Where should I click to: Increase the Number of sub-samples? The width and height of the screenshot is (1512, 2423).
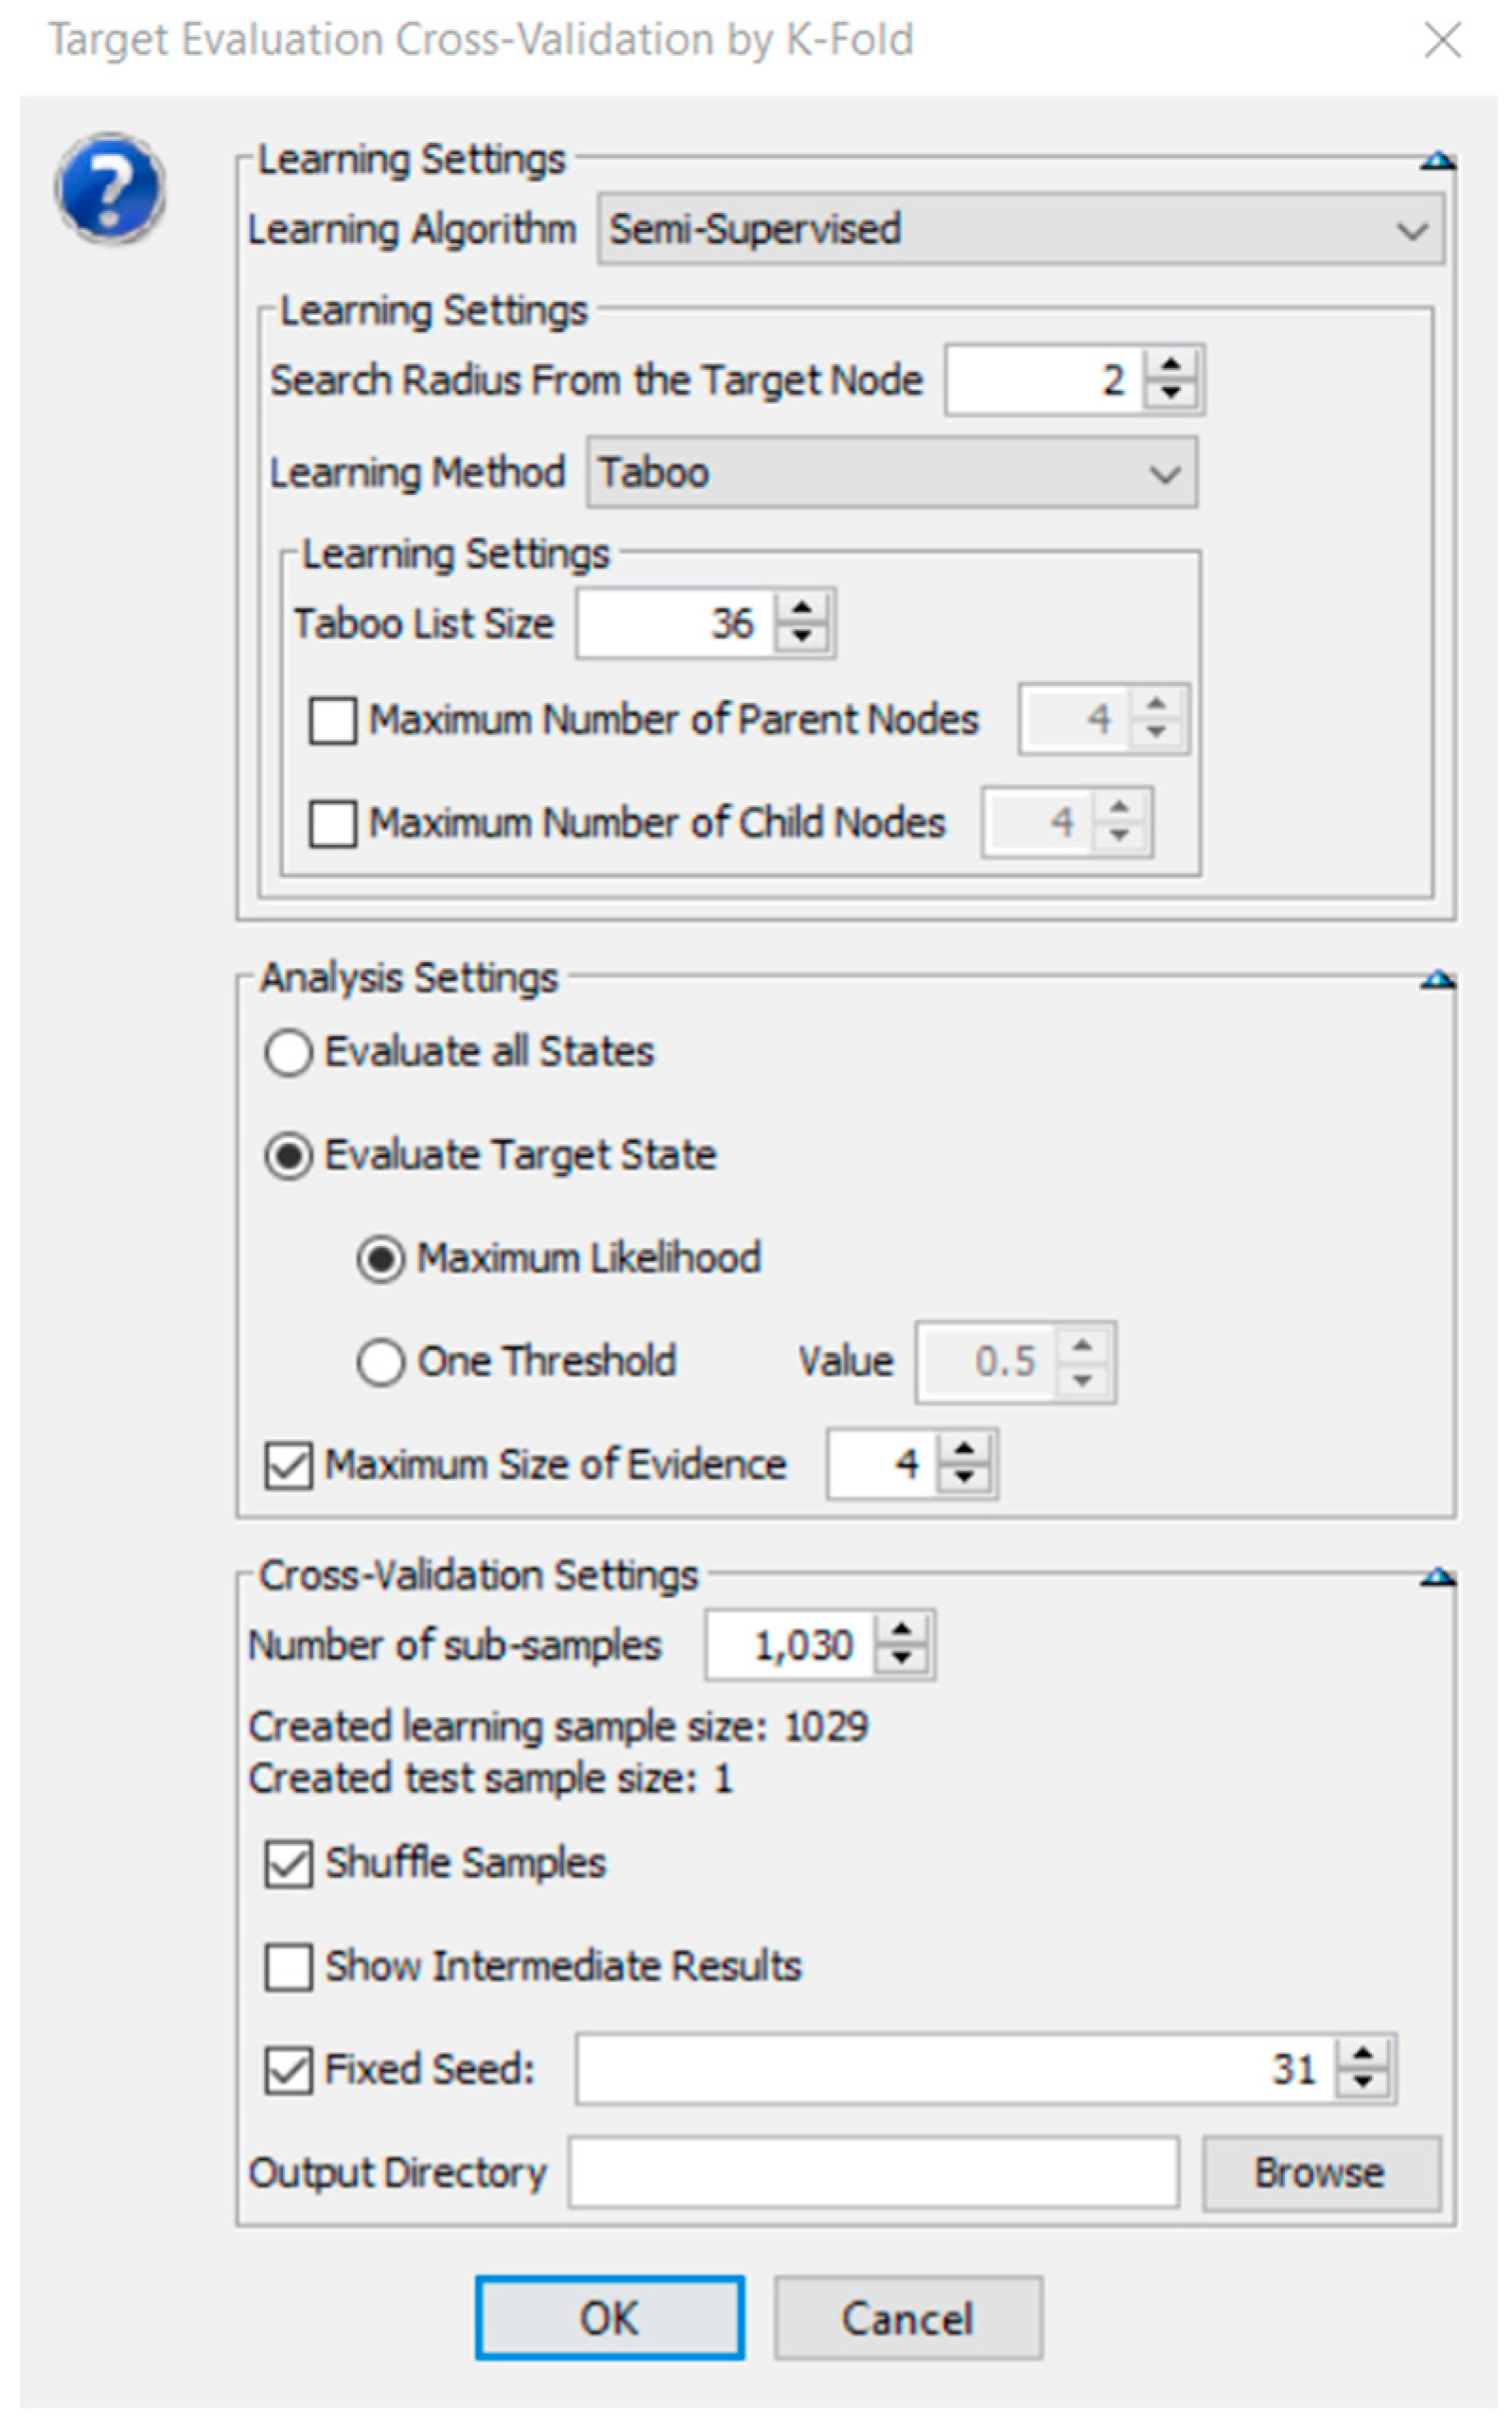click(x=901, y=1631)
